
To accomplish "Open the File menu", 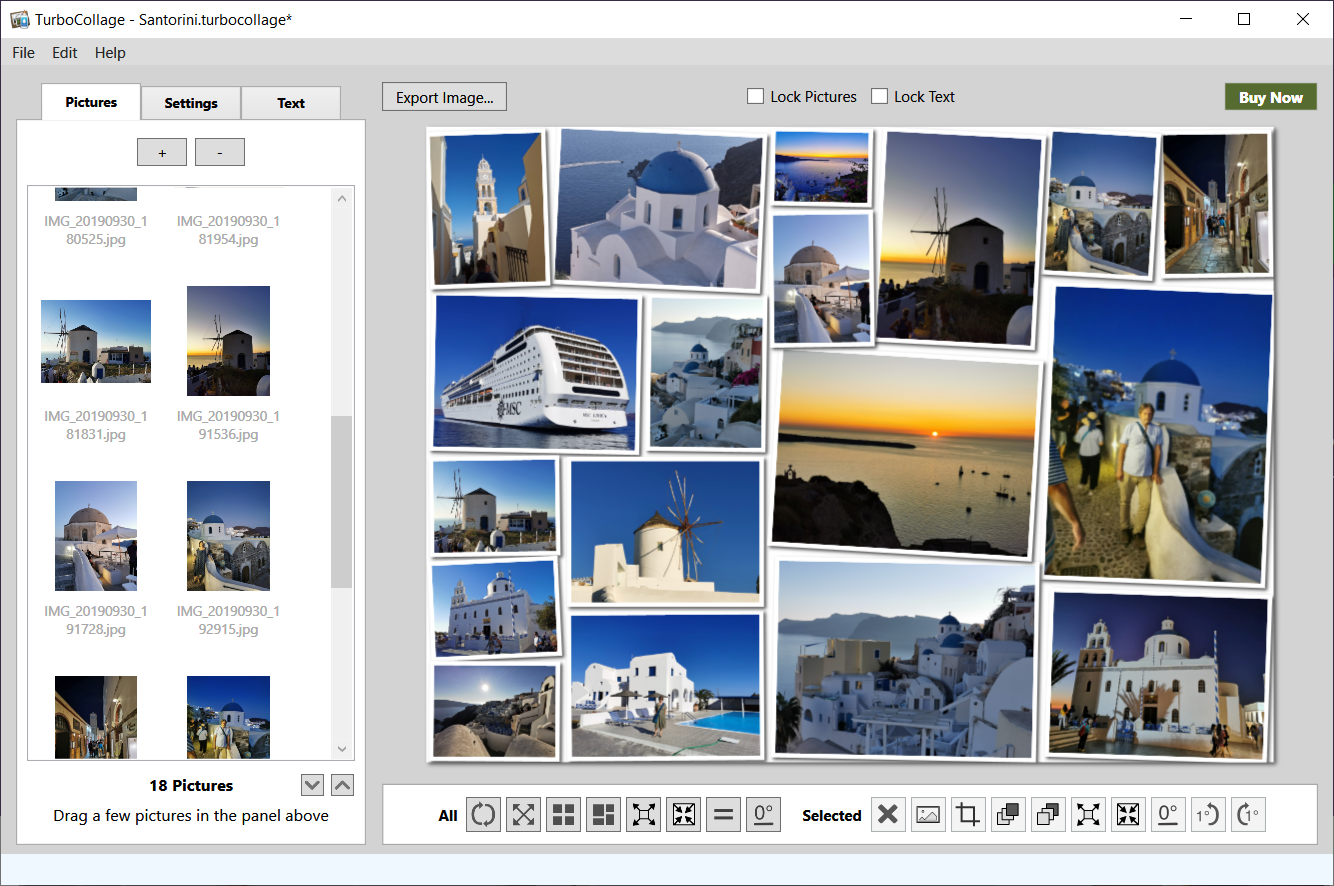I will (23, 53).
